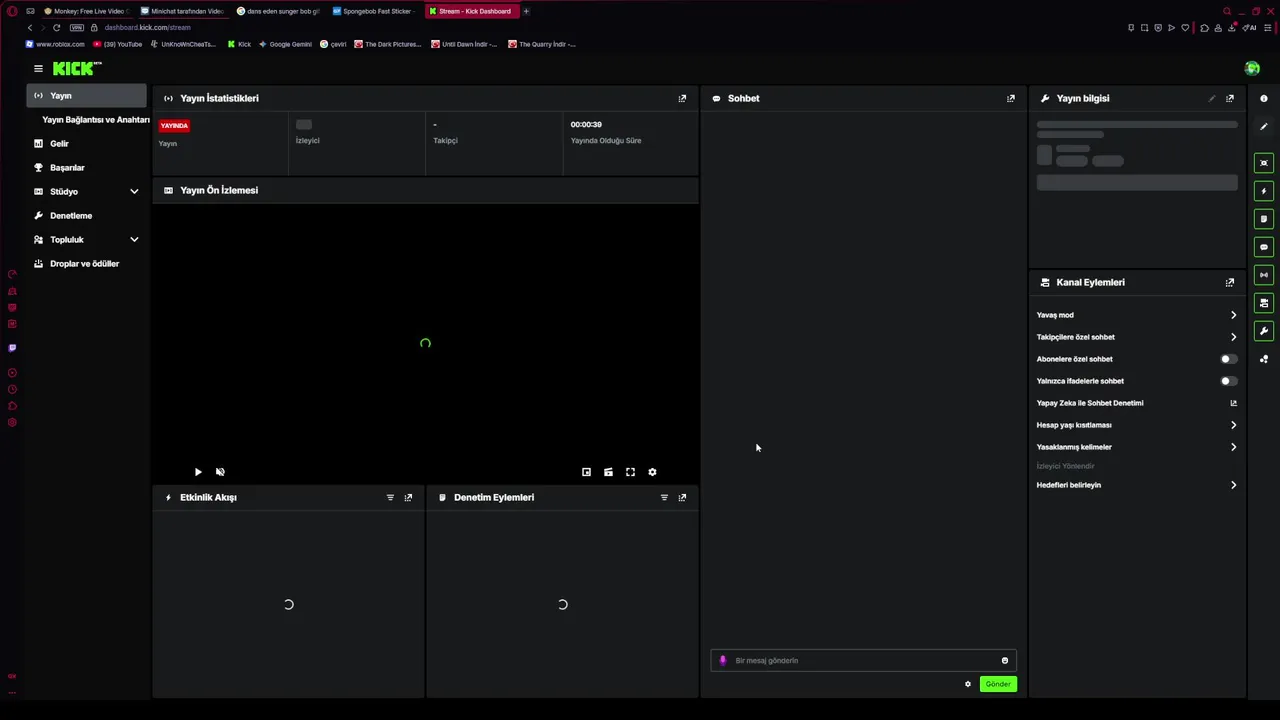This screenshot has height=720, width=1280.
Task: Open the user avatar menu
Action: click(x=1252, y=68)
